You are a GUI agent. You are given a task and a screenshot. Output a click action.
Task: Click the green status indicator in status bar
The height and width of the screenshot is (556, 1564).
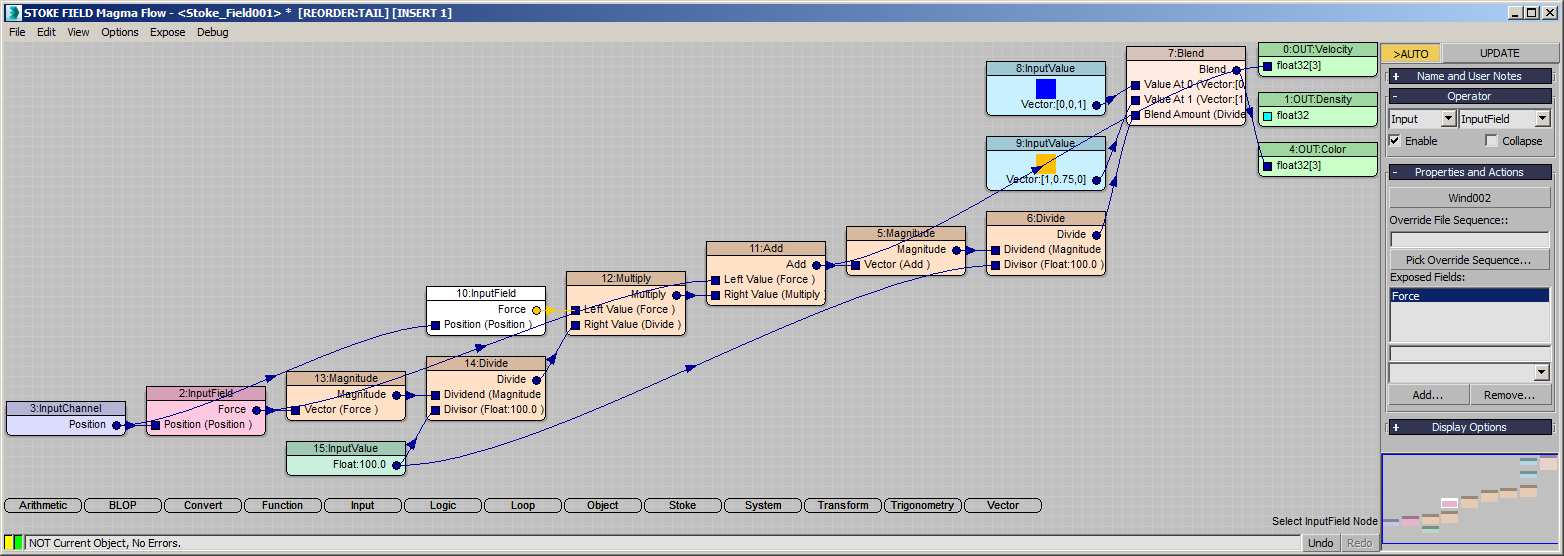pyautogui.click(x=18, y=543)
